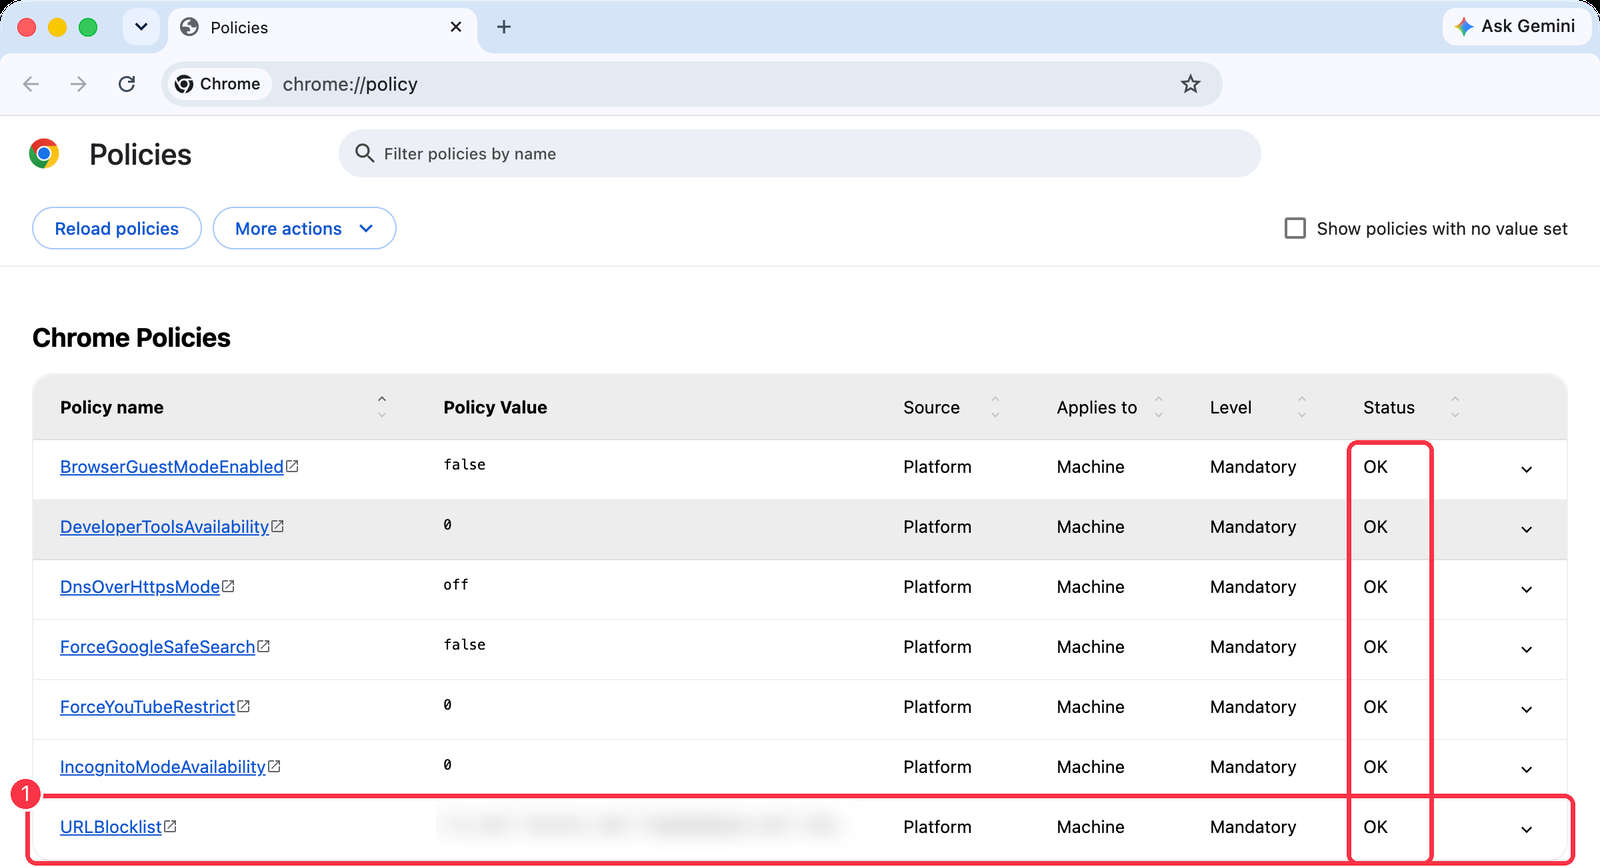Reload the chrome://policy page
The height and width of the screenshot is (868, 1600).
click(127, 84)
